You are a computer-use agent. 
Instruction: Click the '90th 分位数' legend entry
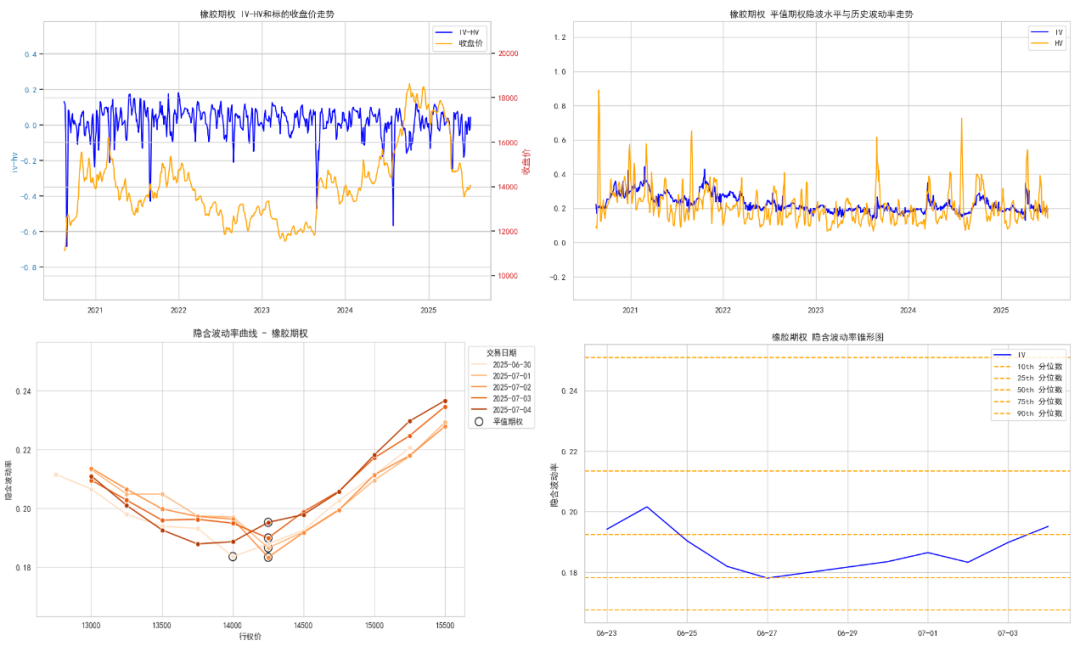(1029, 413)
